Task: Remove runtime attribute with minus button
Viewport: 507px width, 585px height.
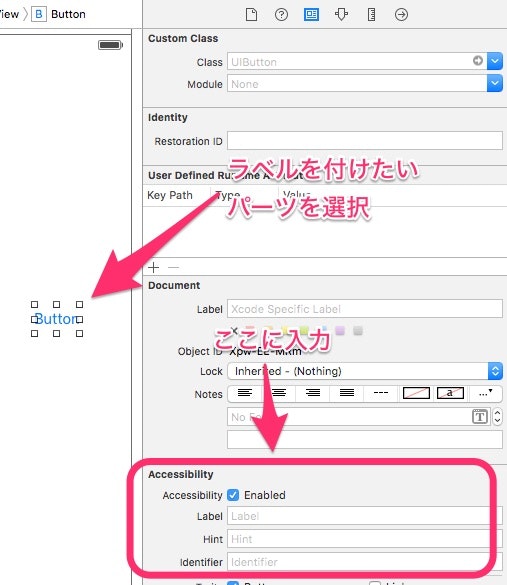Action: (x=173, y=268)
